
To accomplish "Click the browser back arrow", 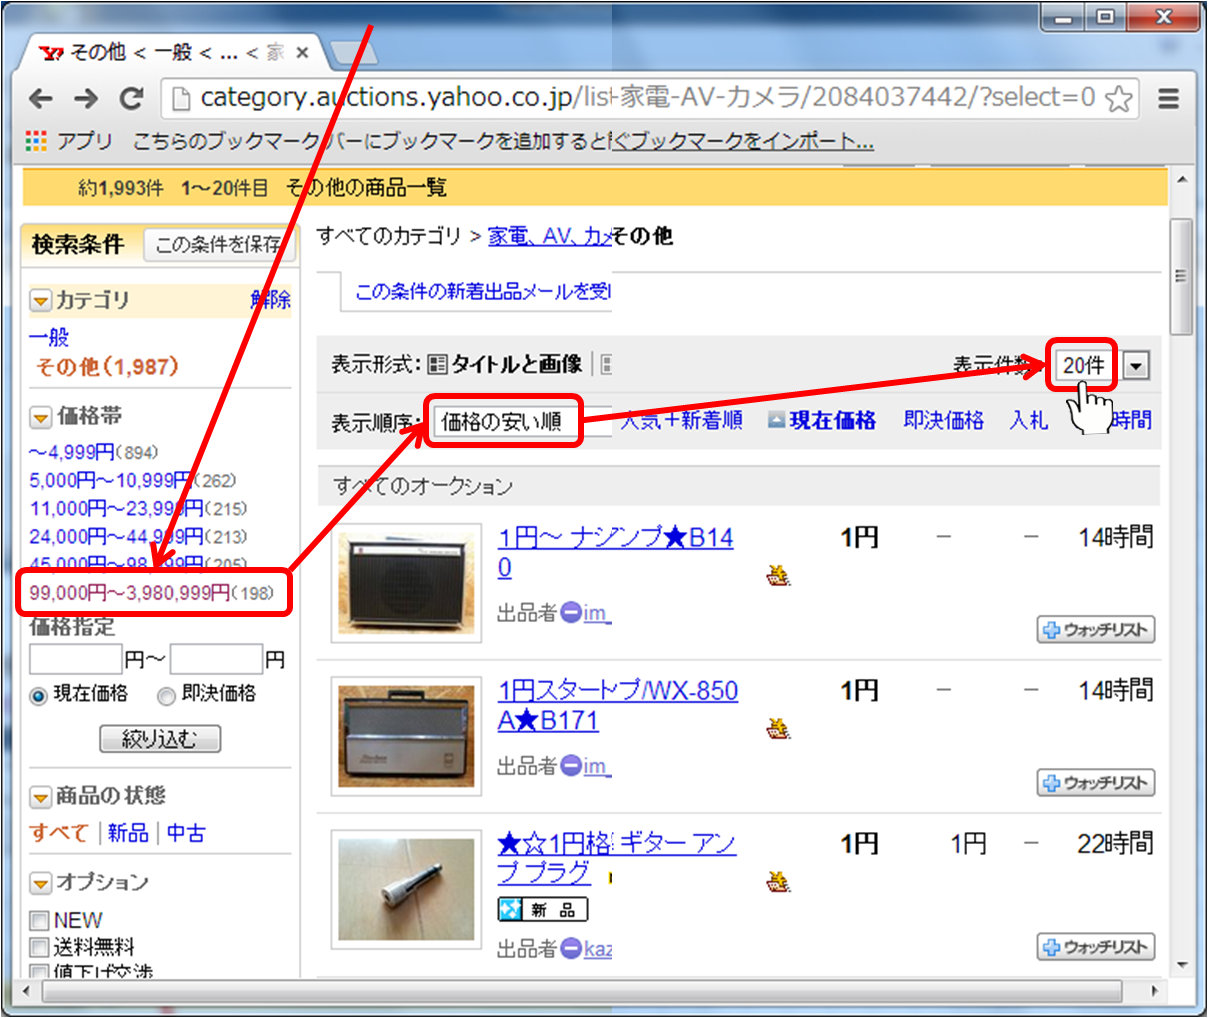I will [x=41, y=98].
